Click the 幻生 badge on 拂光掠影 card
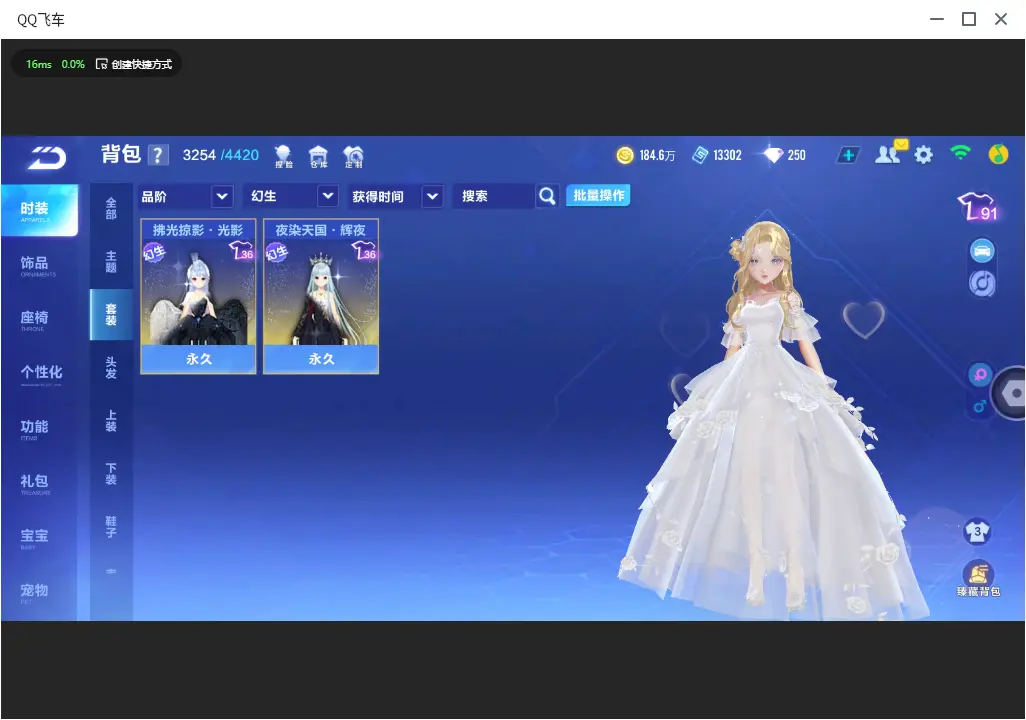1026x720 pixels. point(154,252)
